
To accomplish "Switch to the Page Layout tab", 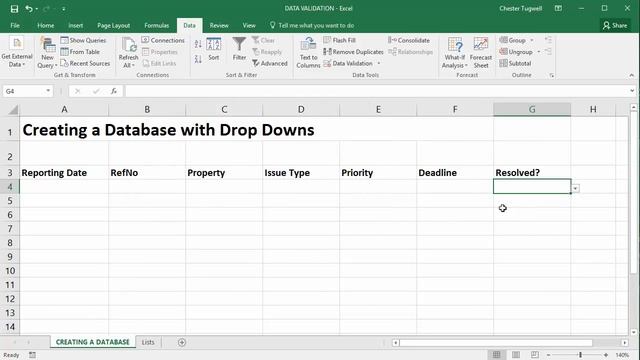I will [113, 25].
